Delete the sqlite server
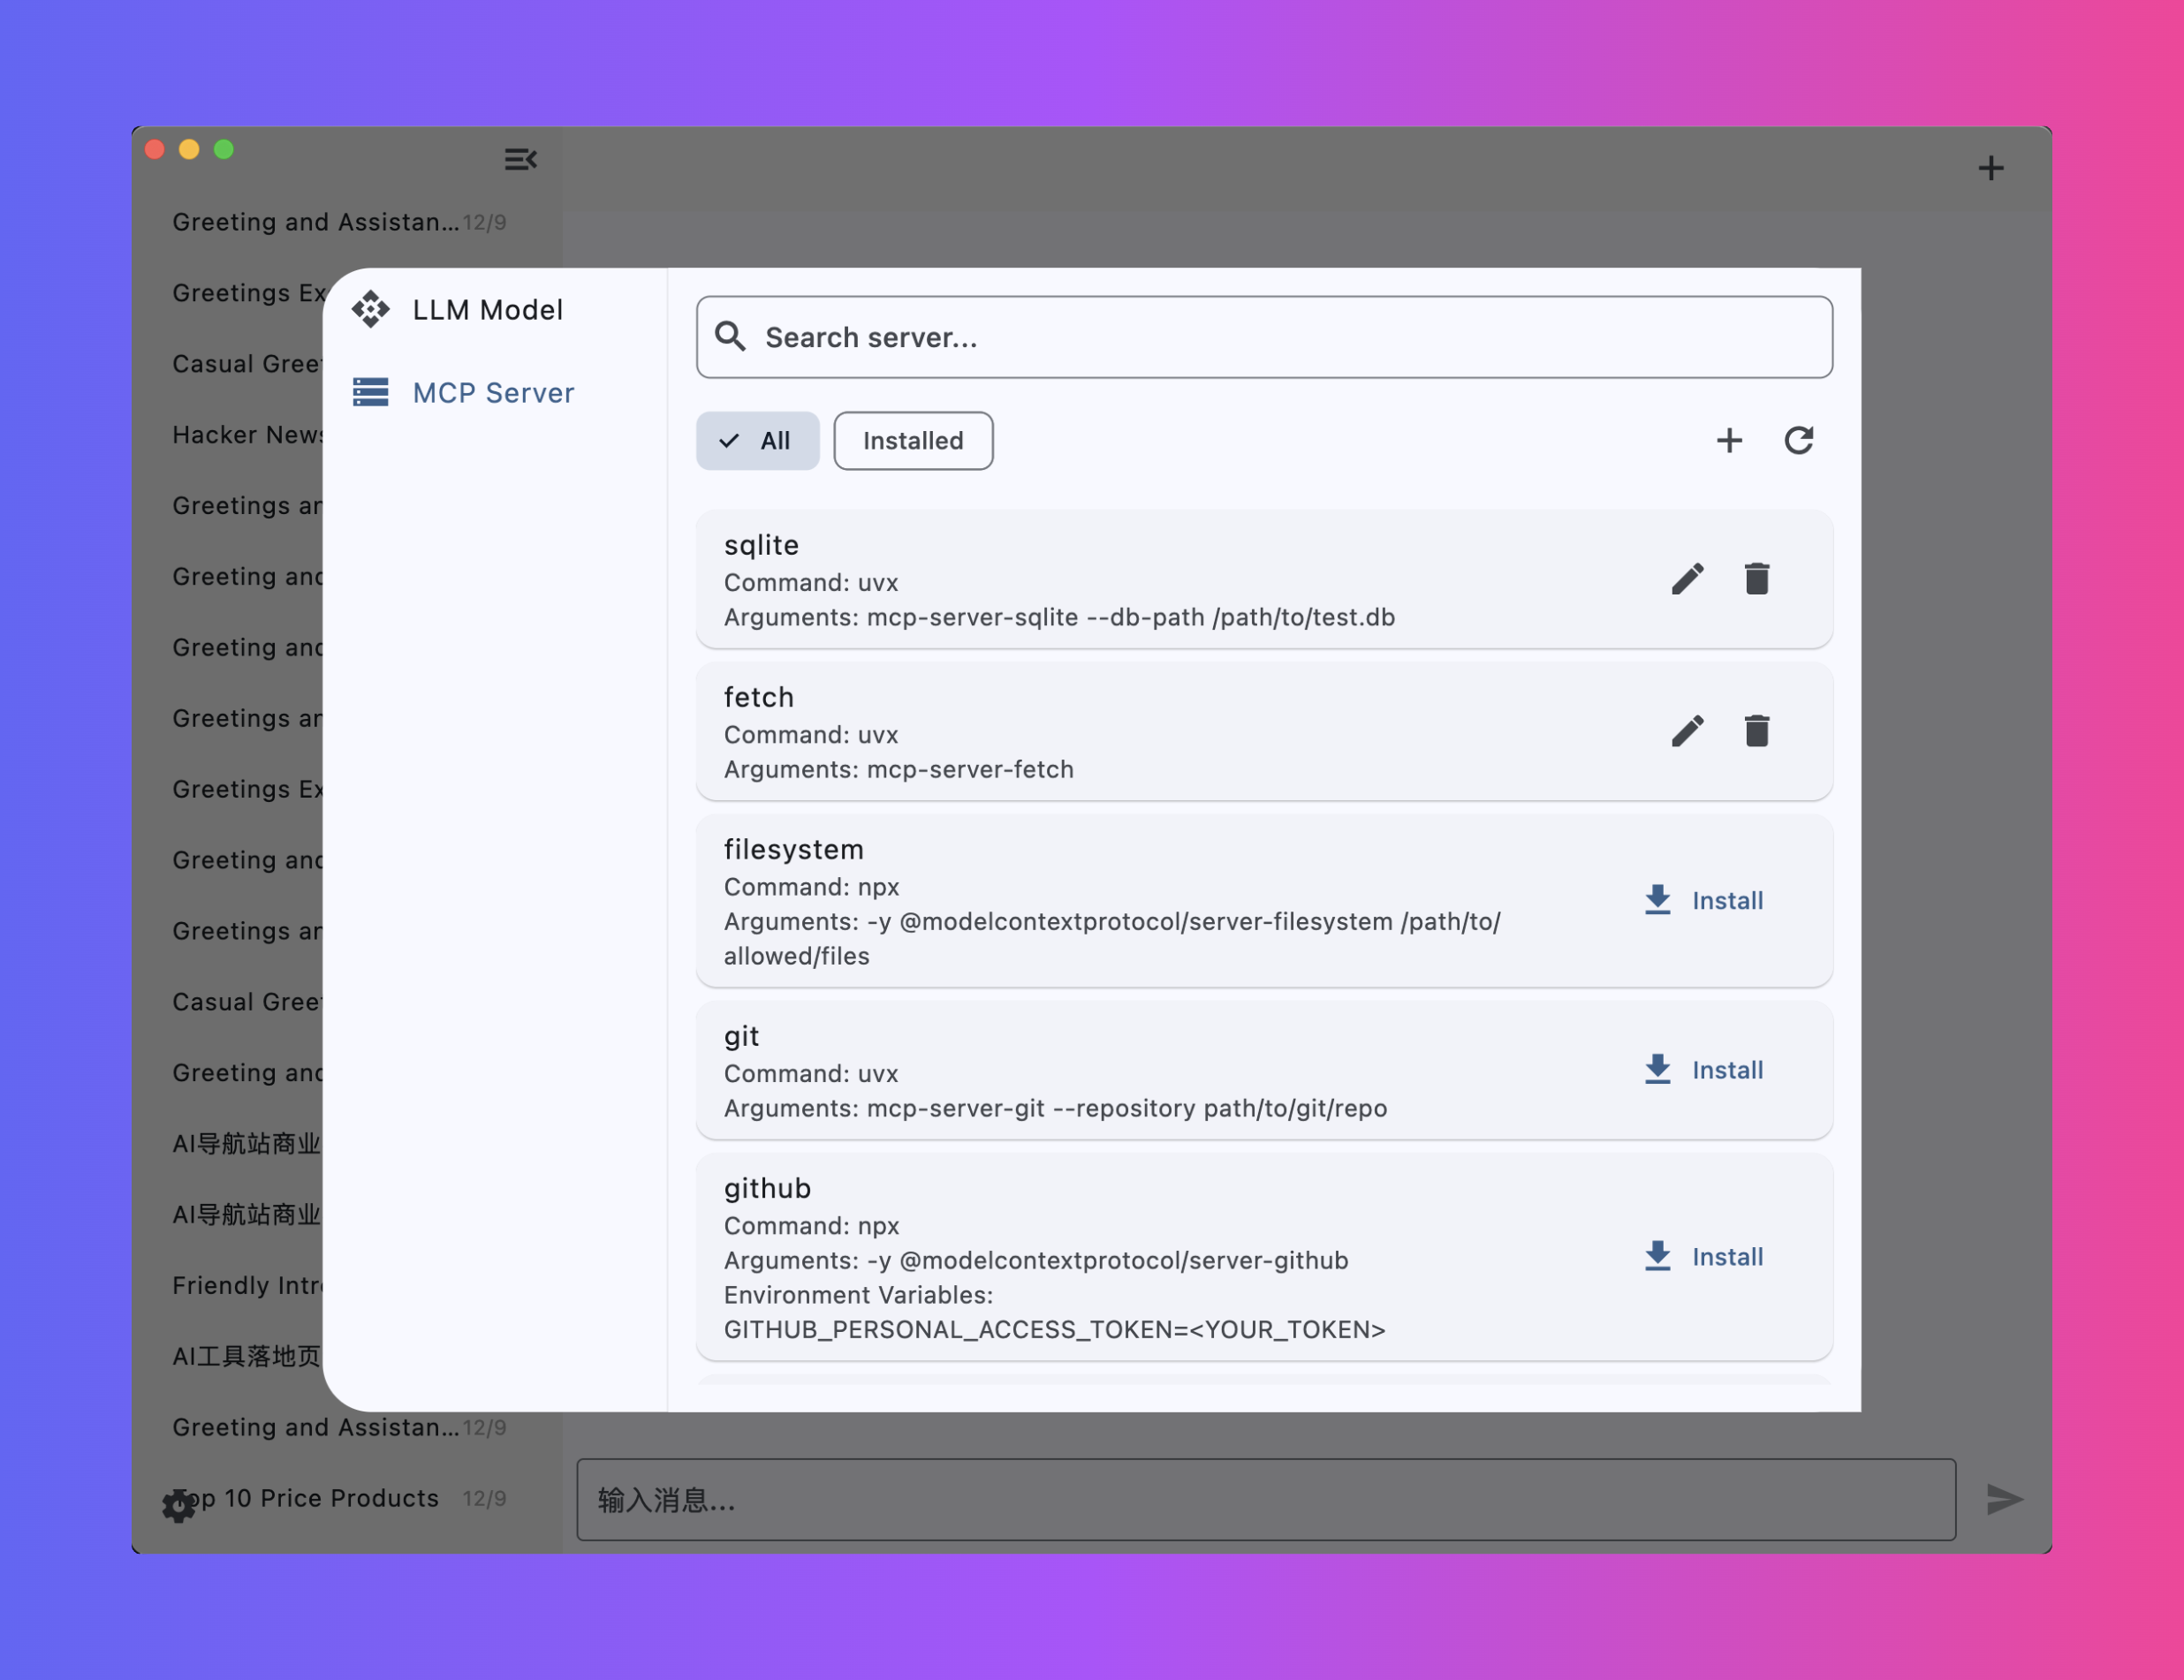 (1757, 579)
